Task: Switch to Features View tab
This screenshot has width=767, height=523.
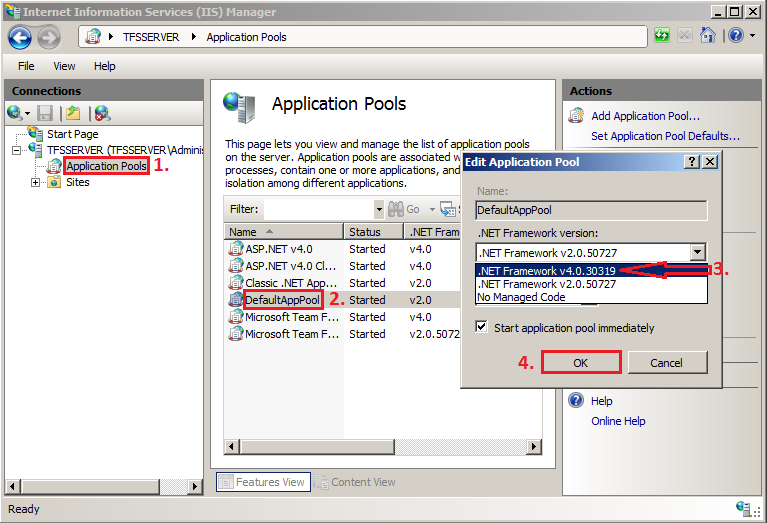Action: pyautogui.click(x=263, y=482)
